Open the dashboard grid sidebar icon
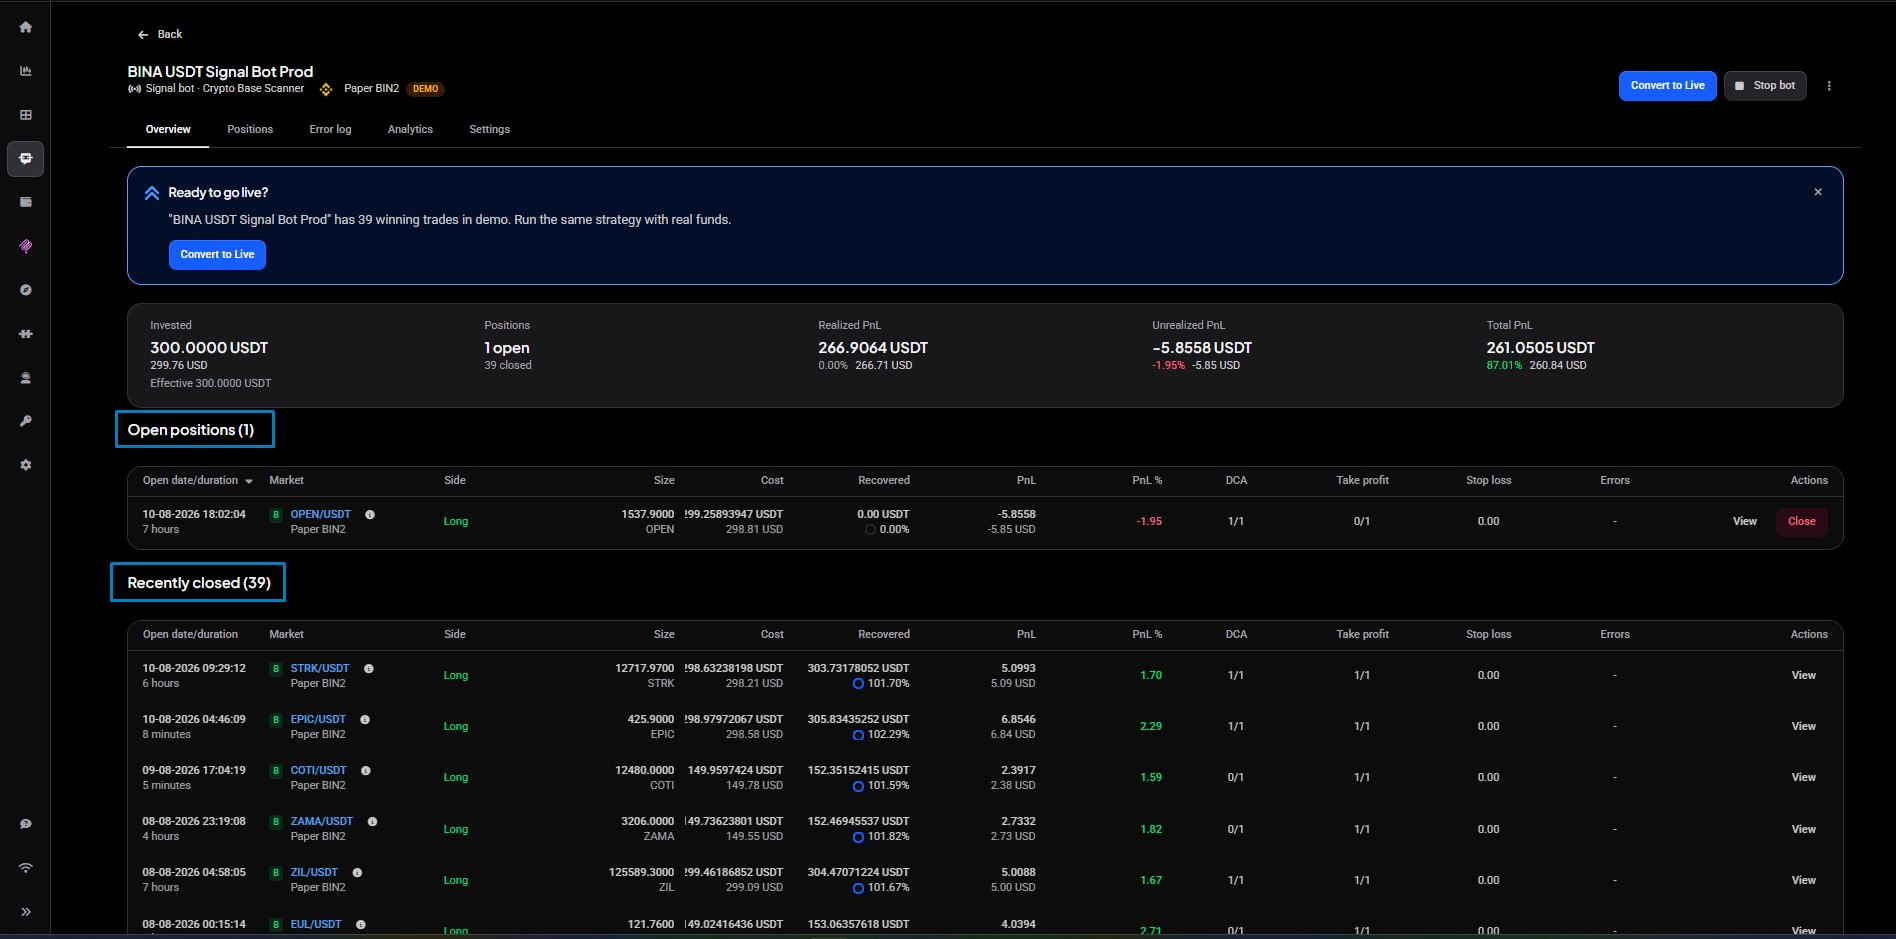Screen dimensions: 1896x939 26,115
